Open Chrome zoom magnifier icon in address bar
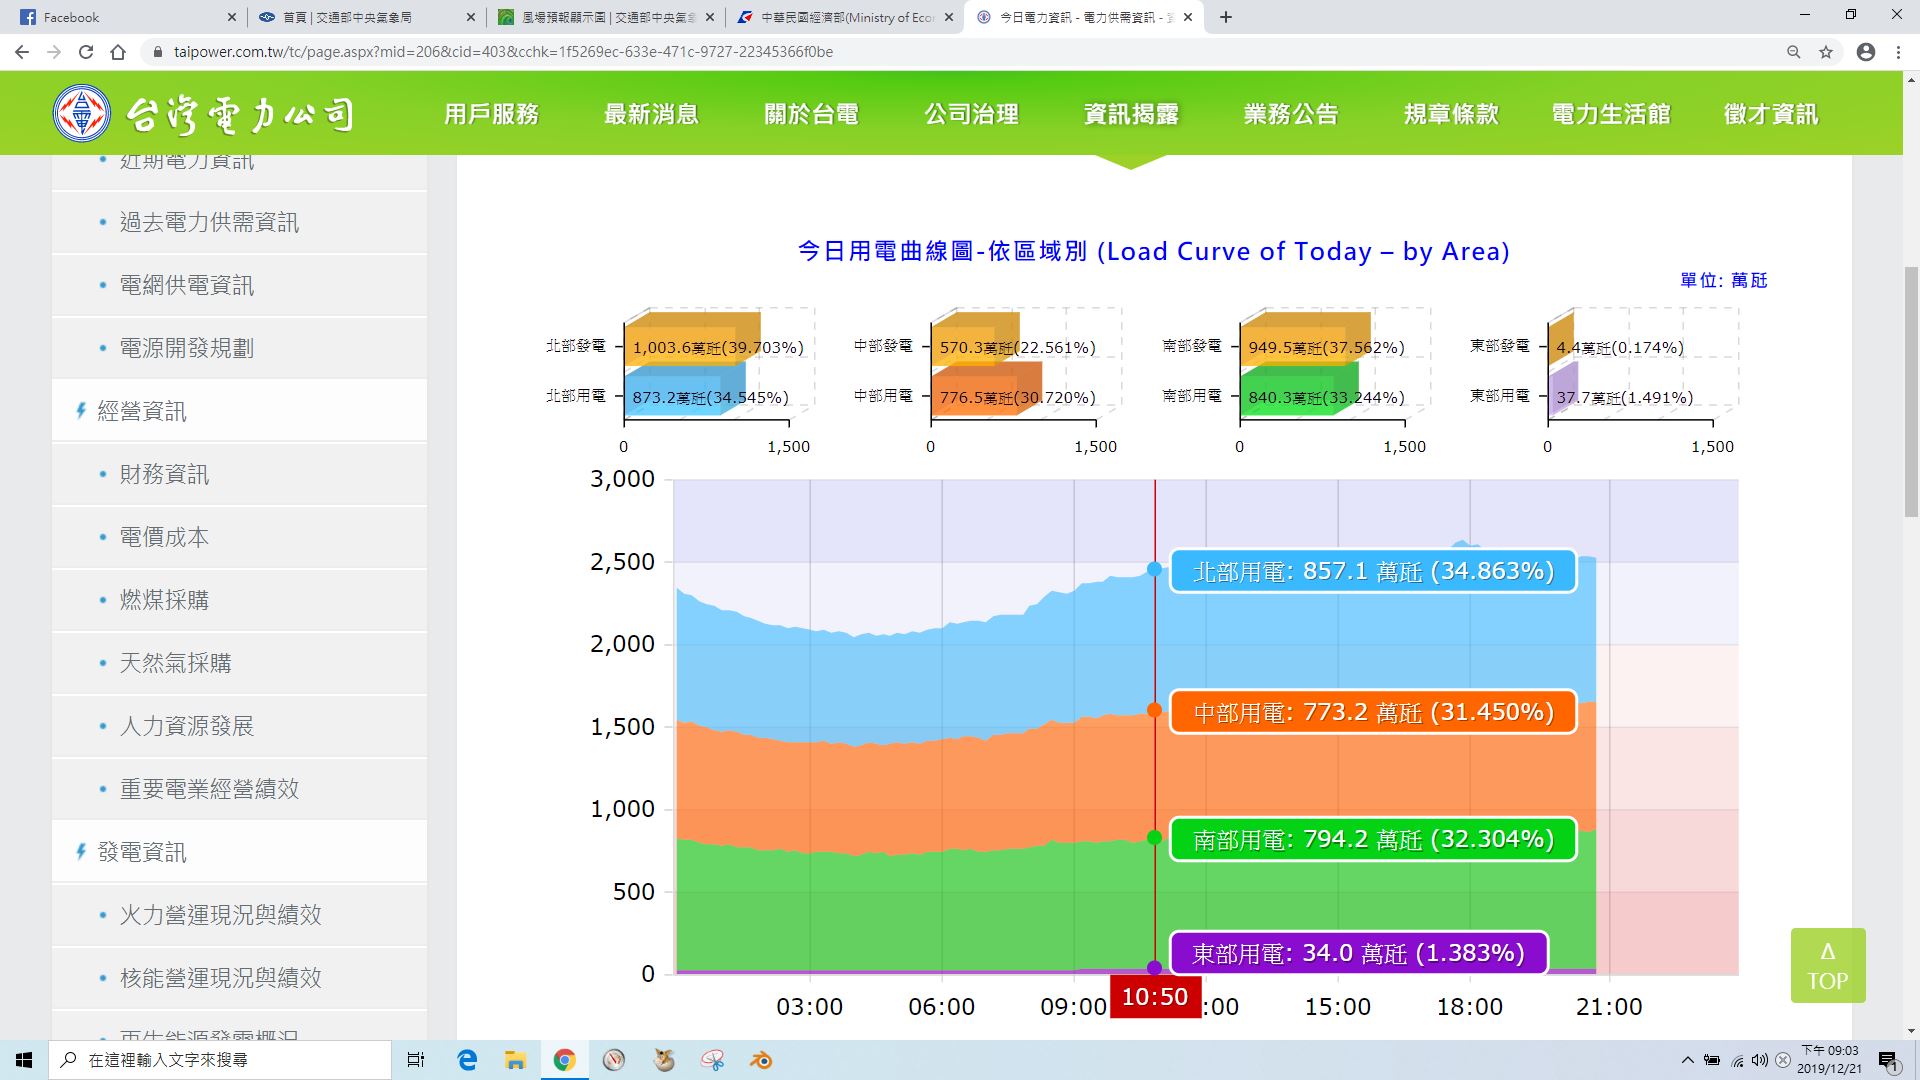The image size is (1920, 1080). 1794,52
